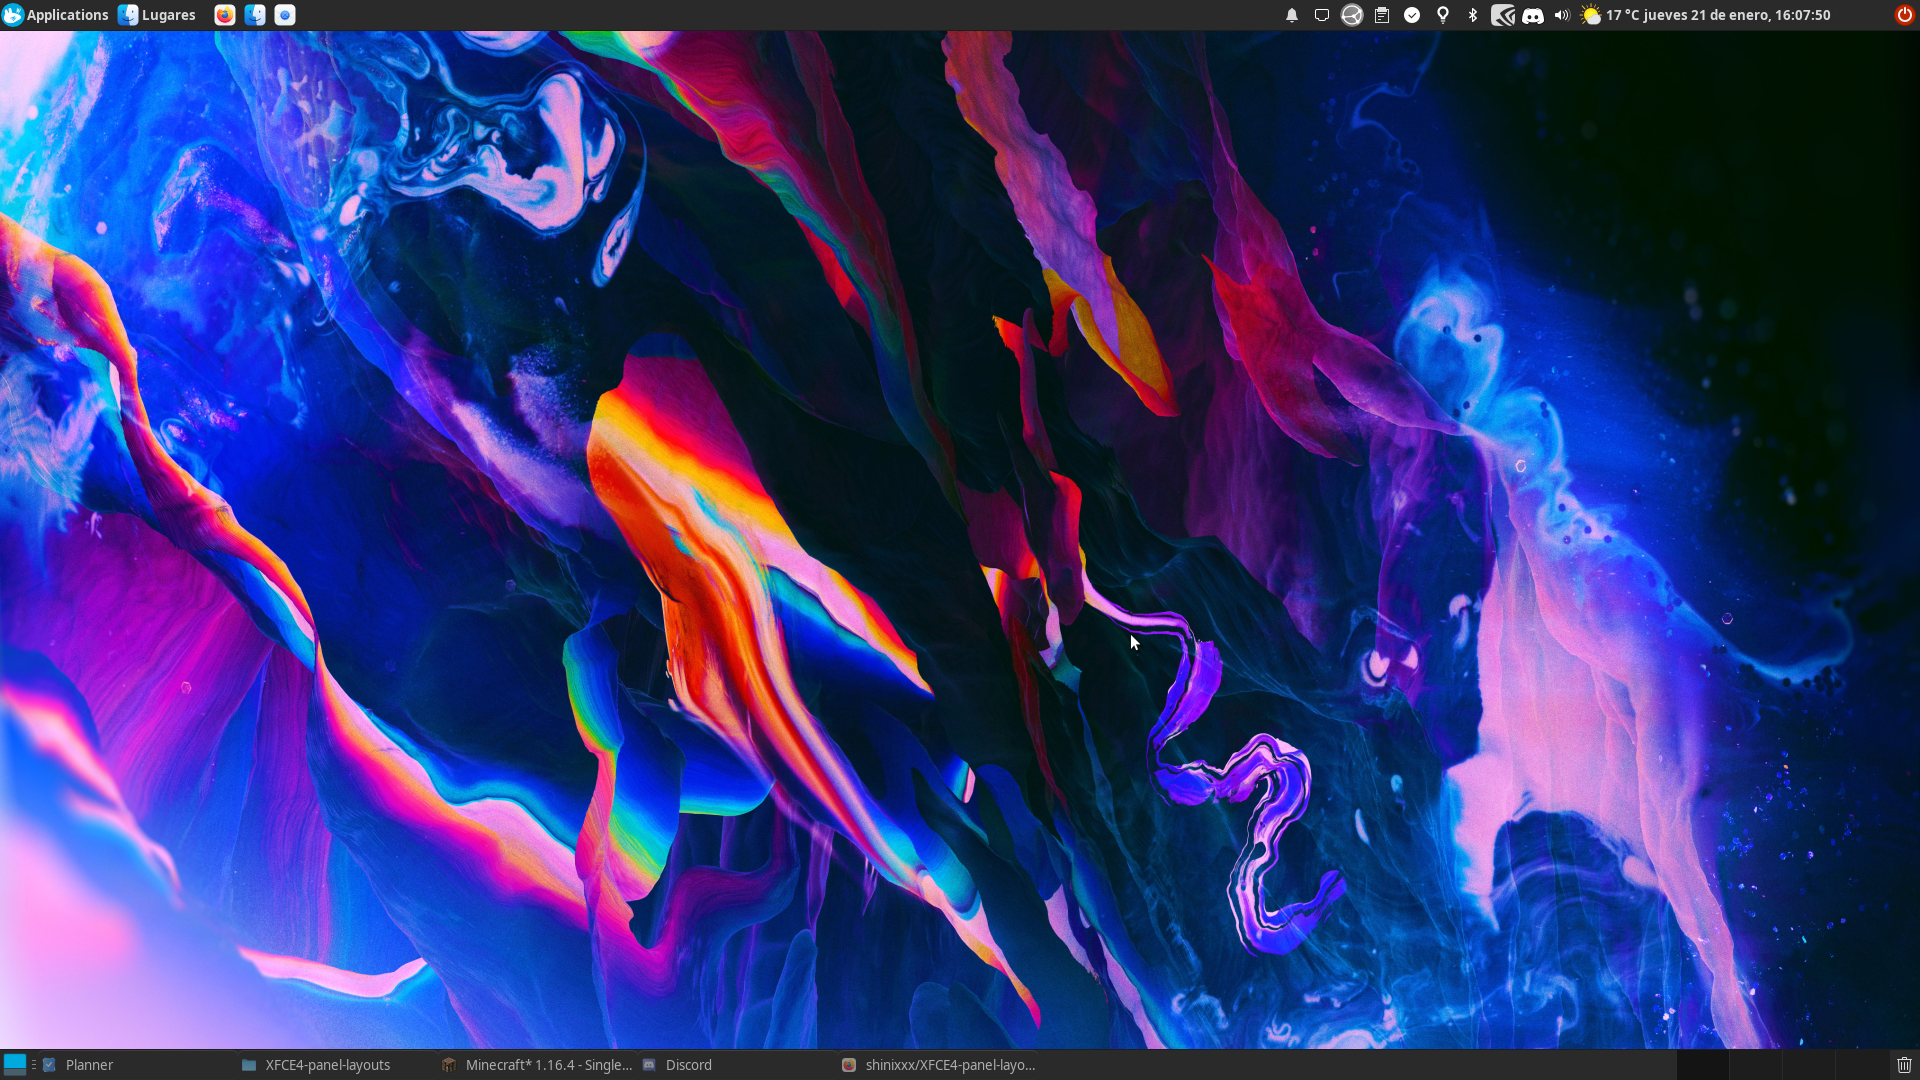Image resolution: width=1920 pixels, height=1080 pixels.
Task: Open the clipboard manager icon
Action: (x=1382, y=15)
